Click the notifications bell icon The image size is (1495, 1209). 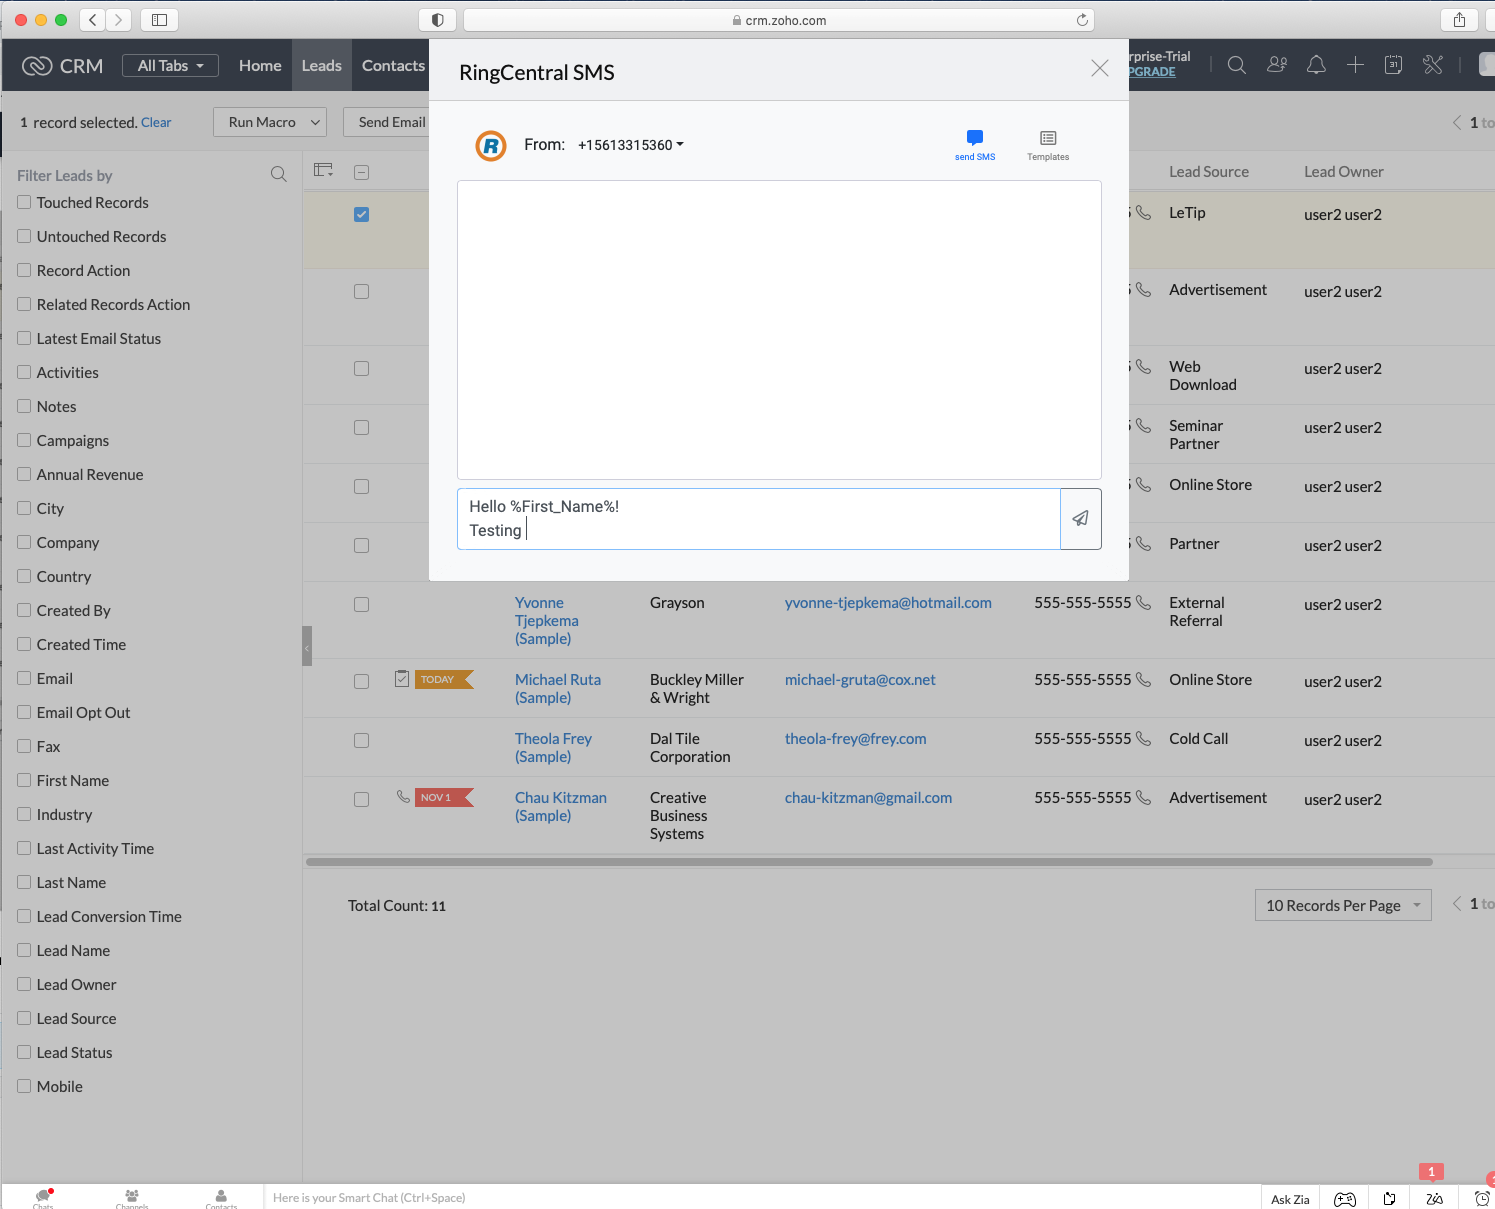coord(1316,64)
